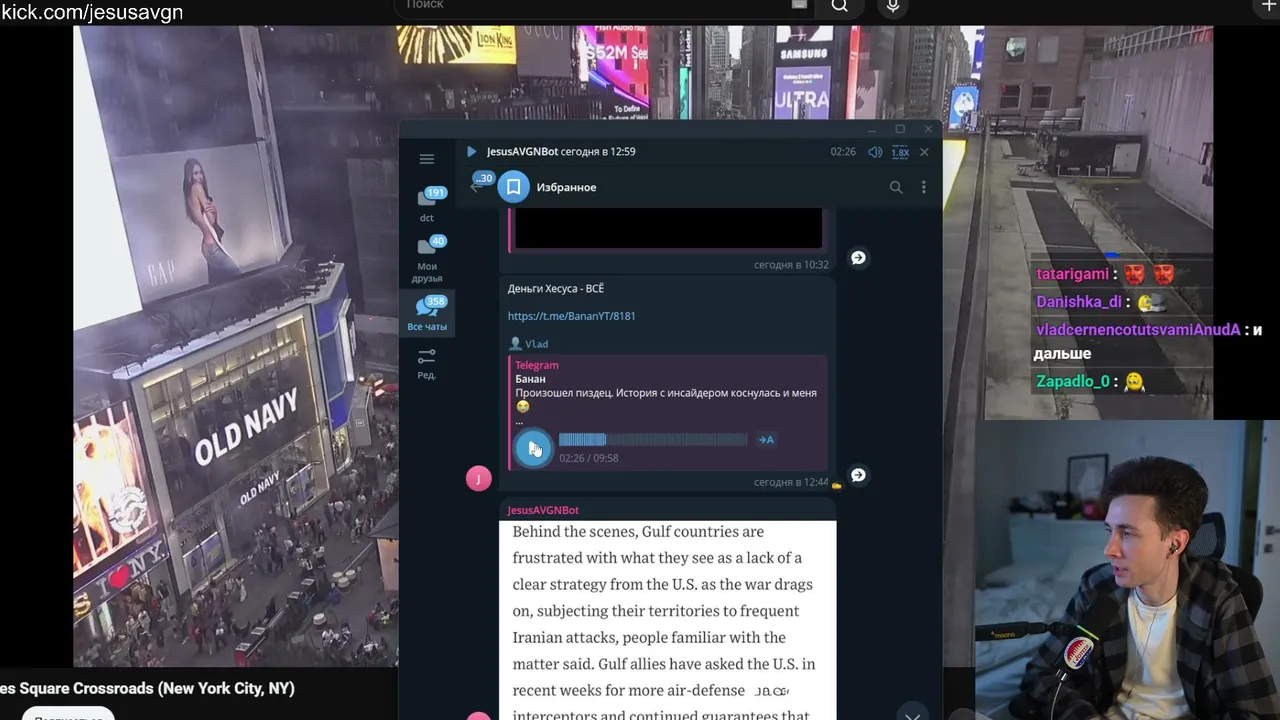Start voice search with the microphone icon
This screenshot has height=720, width=1280.
(x=893, y=6)
